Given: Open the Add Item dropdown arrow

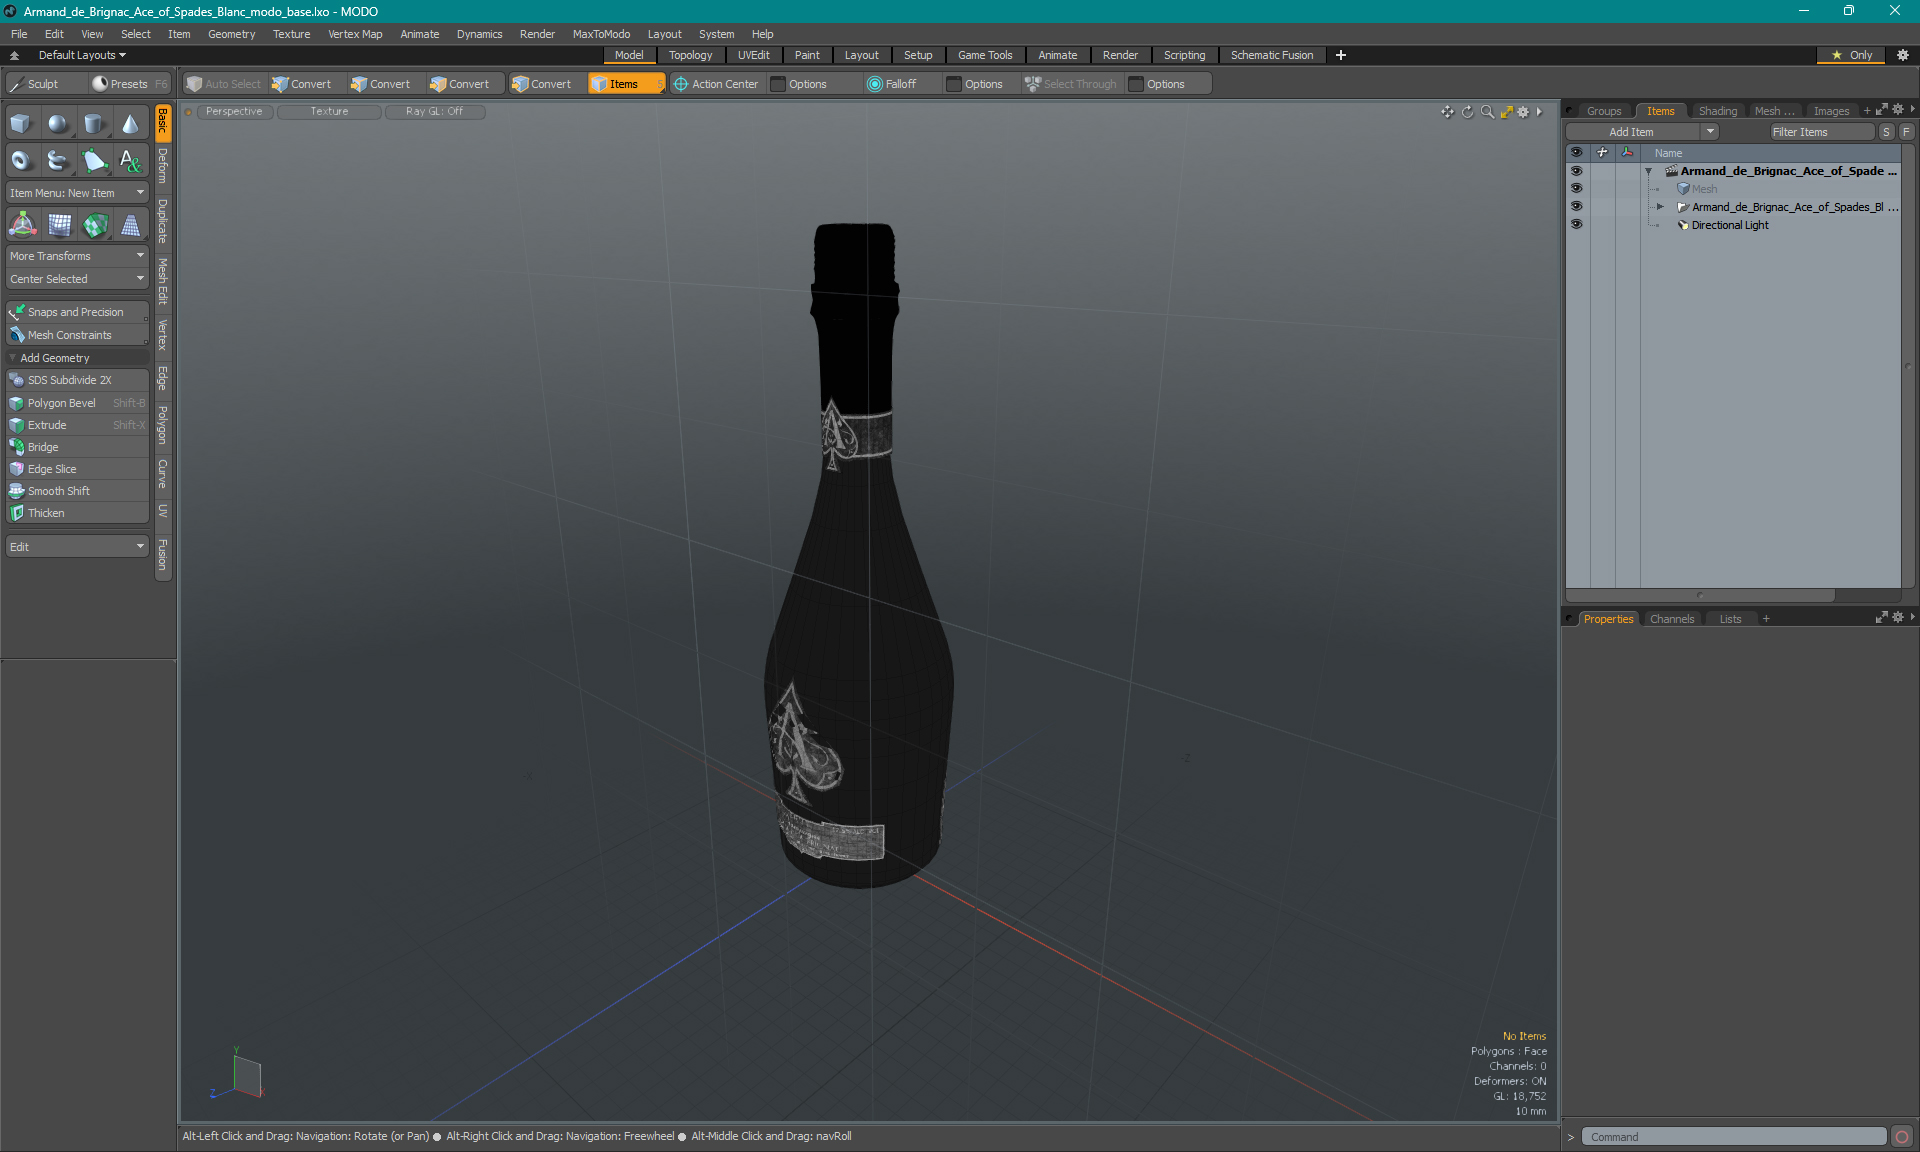Looking at the screenshot, I should tap(1710, 132).
